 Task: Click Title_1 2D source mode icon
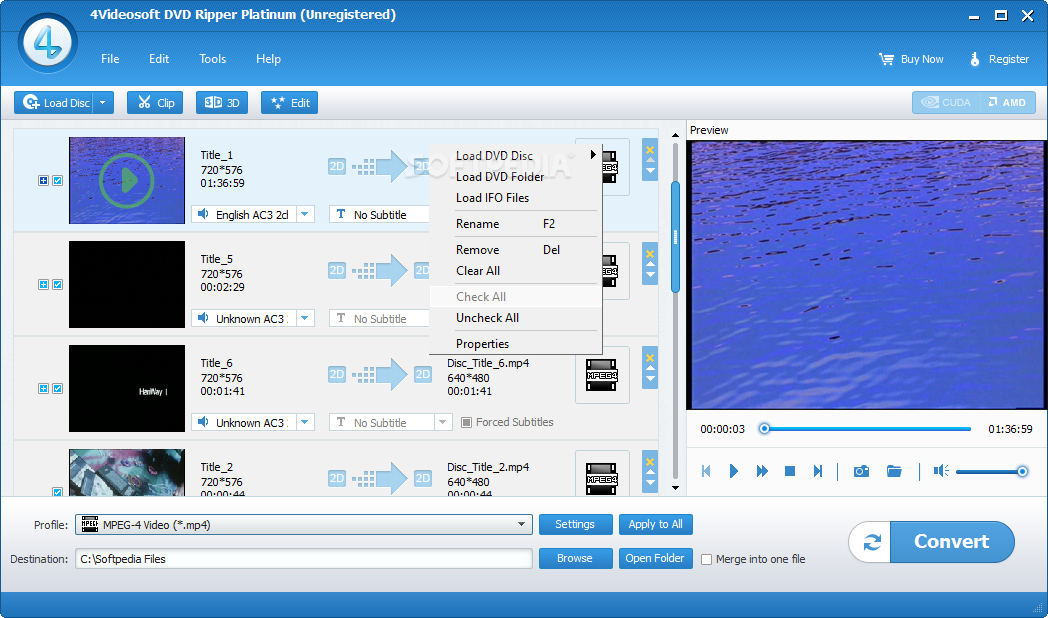coord(337,166)
